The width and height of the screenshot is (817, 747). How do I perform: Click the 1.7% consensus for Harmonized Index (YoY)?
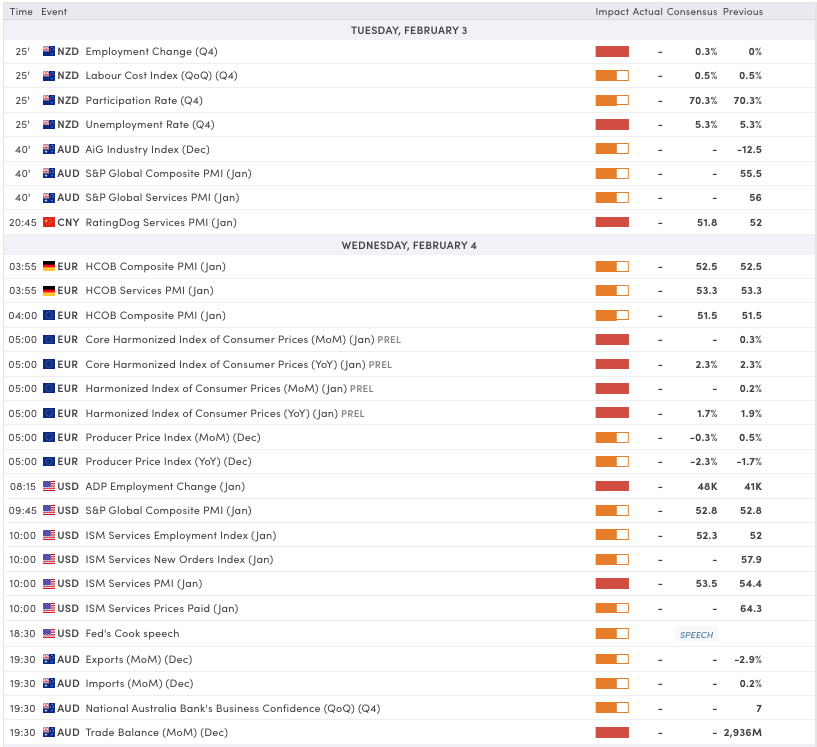coord(707,414)
